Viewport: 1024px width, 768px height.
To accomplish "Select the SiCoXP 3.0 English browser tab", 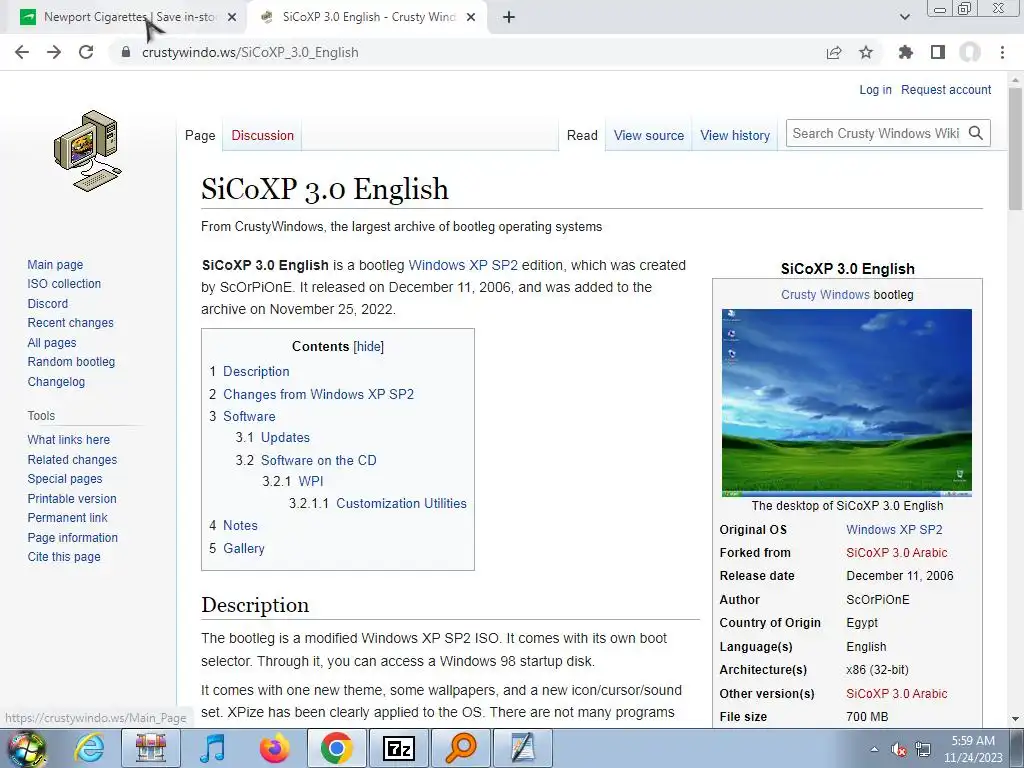I will [x=369, y=17].
